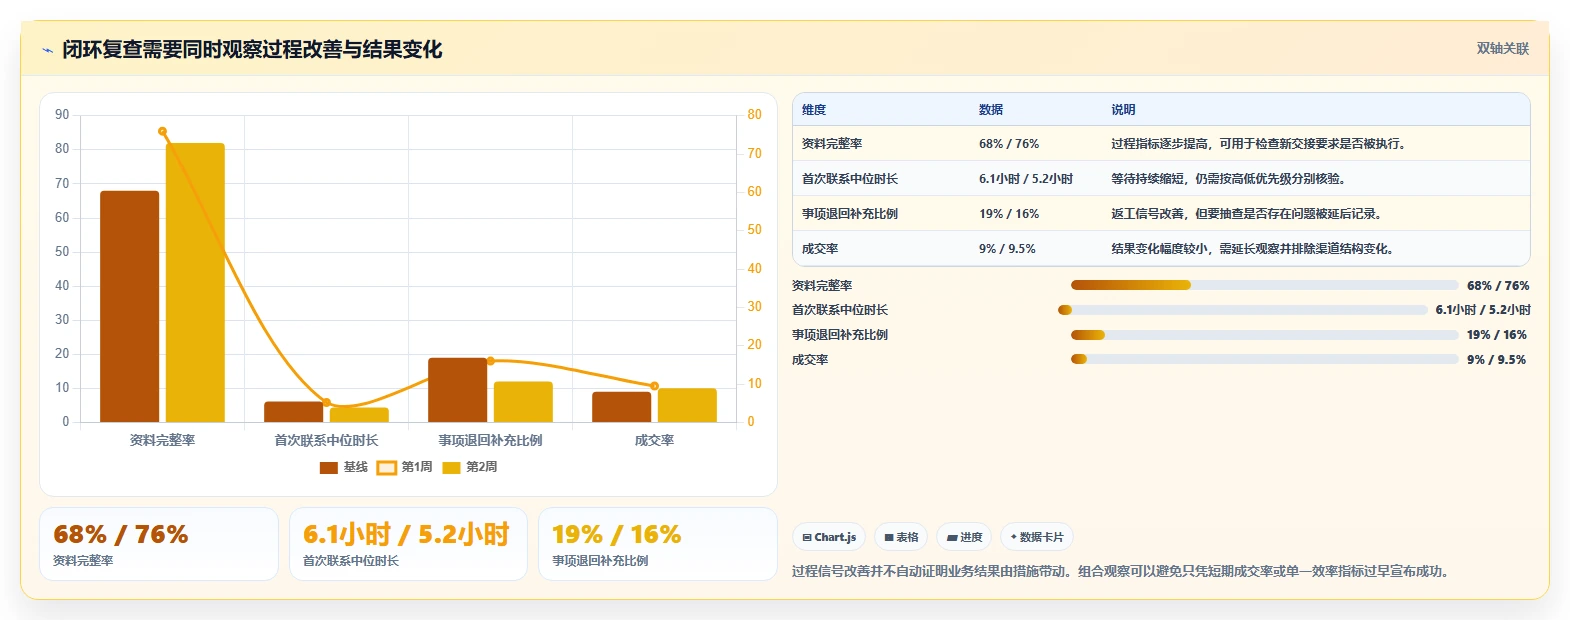Click the table cell 9% / 9.5%
1570x620 pixels.
pos(1007,249)
